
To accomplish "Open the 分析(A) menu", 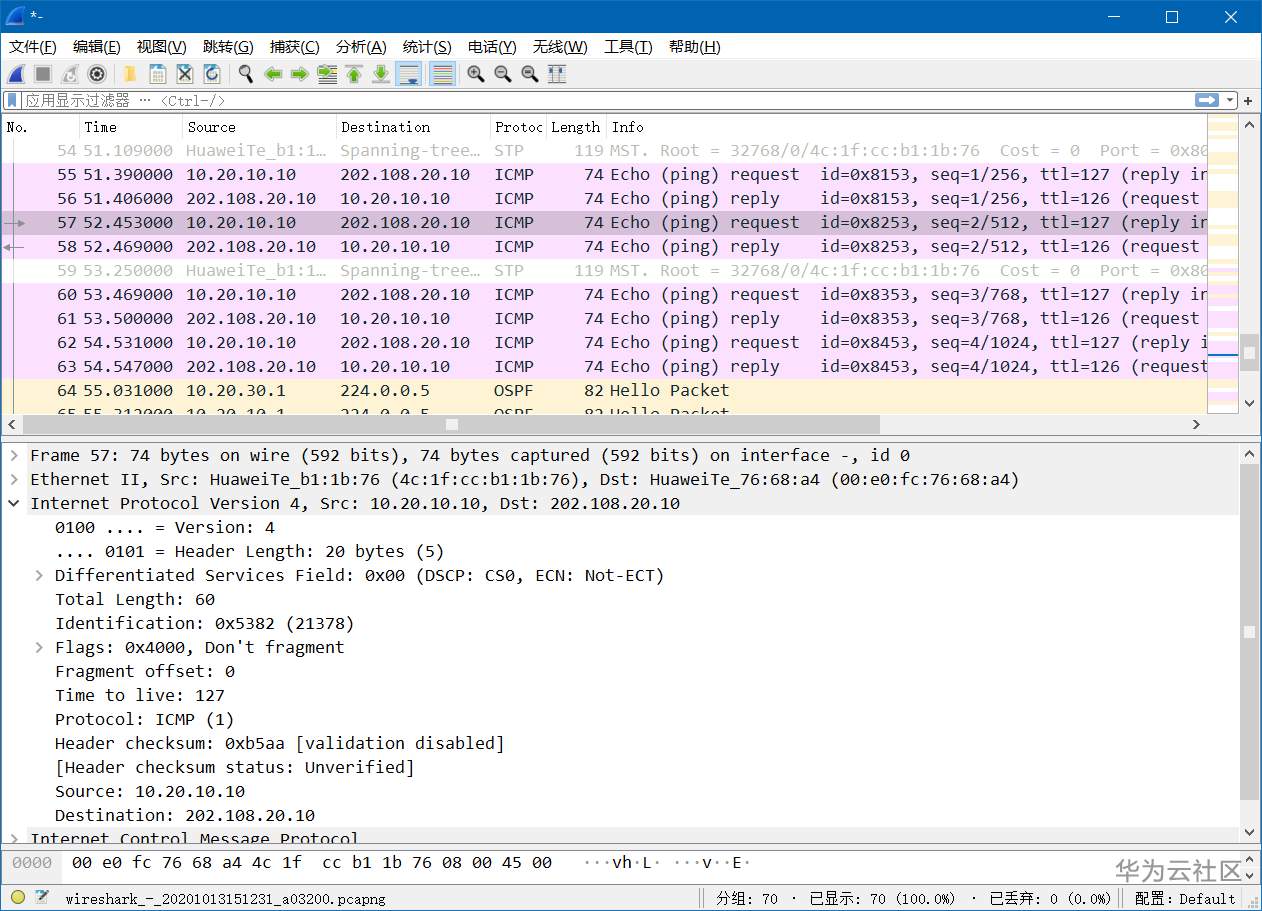I will point(361,47).
